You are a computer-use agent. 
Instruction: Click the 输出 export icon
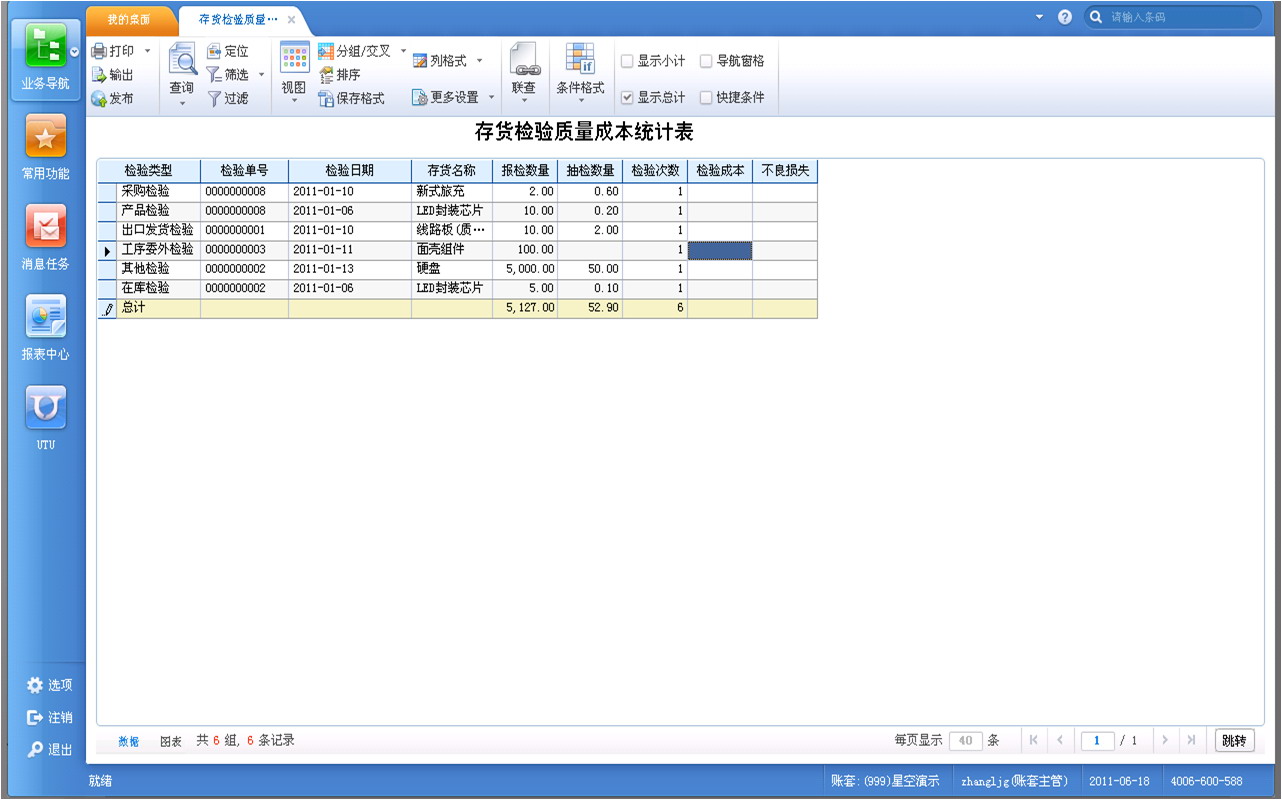point(99,75)
